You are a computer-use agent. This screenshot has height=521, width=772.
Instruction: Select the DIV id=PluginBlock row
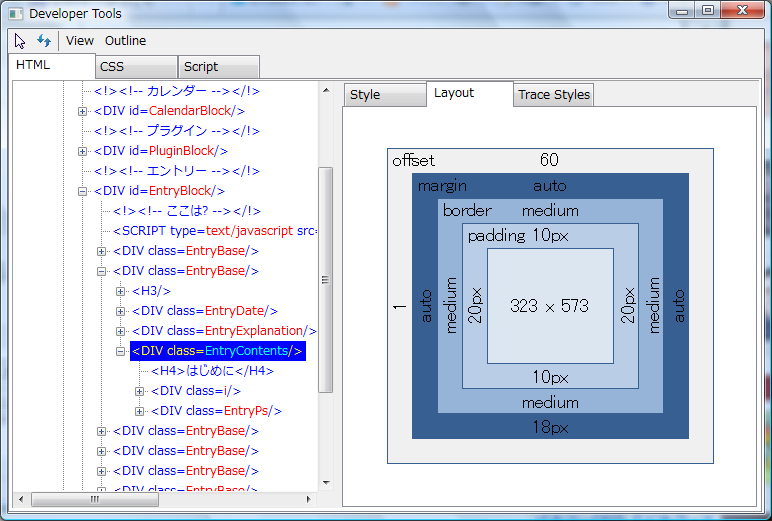coord(161,151)
